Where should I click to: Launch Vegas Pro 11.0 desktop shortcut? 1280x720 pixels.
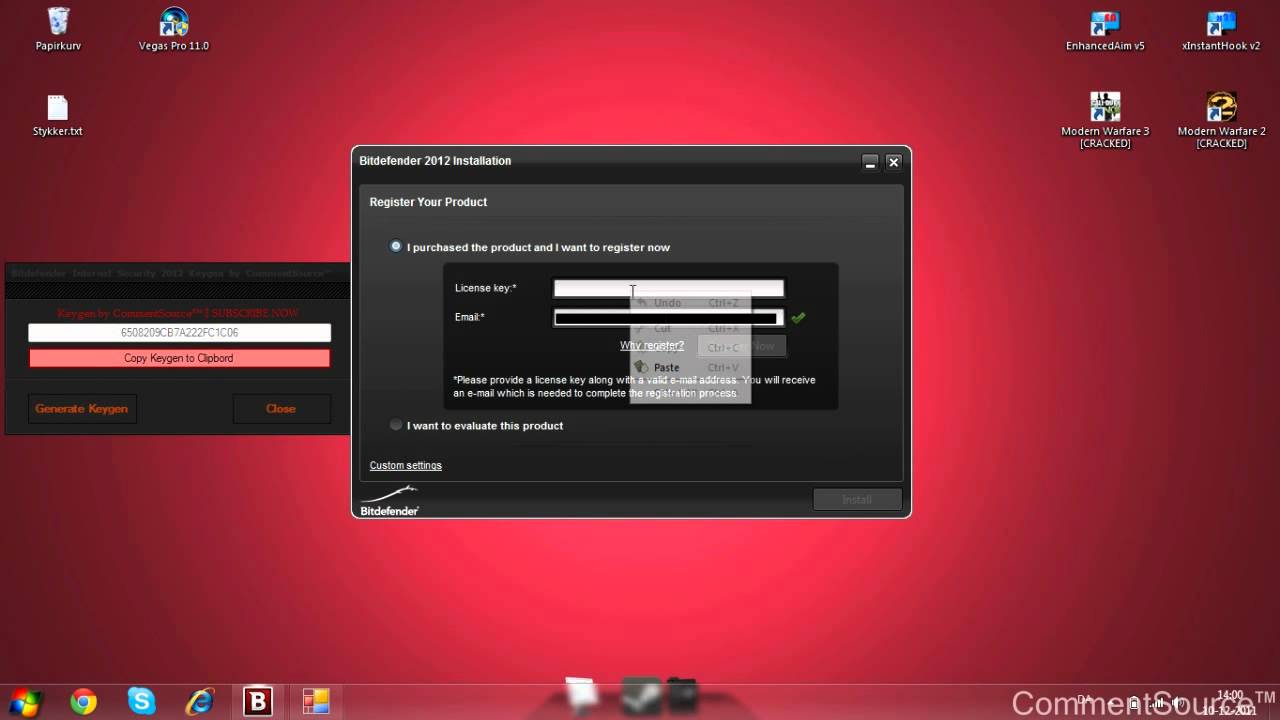click(x=174, y=29)
